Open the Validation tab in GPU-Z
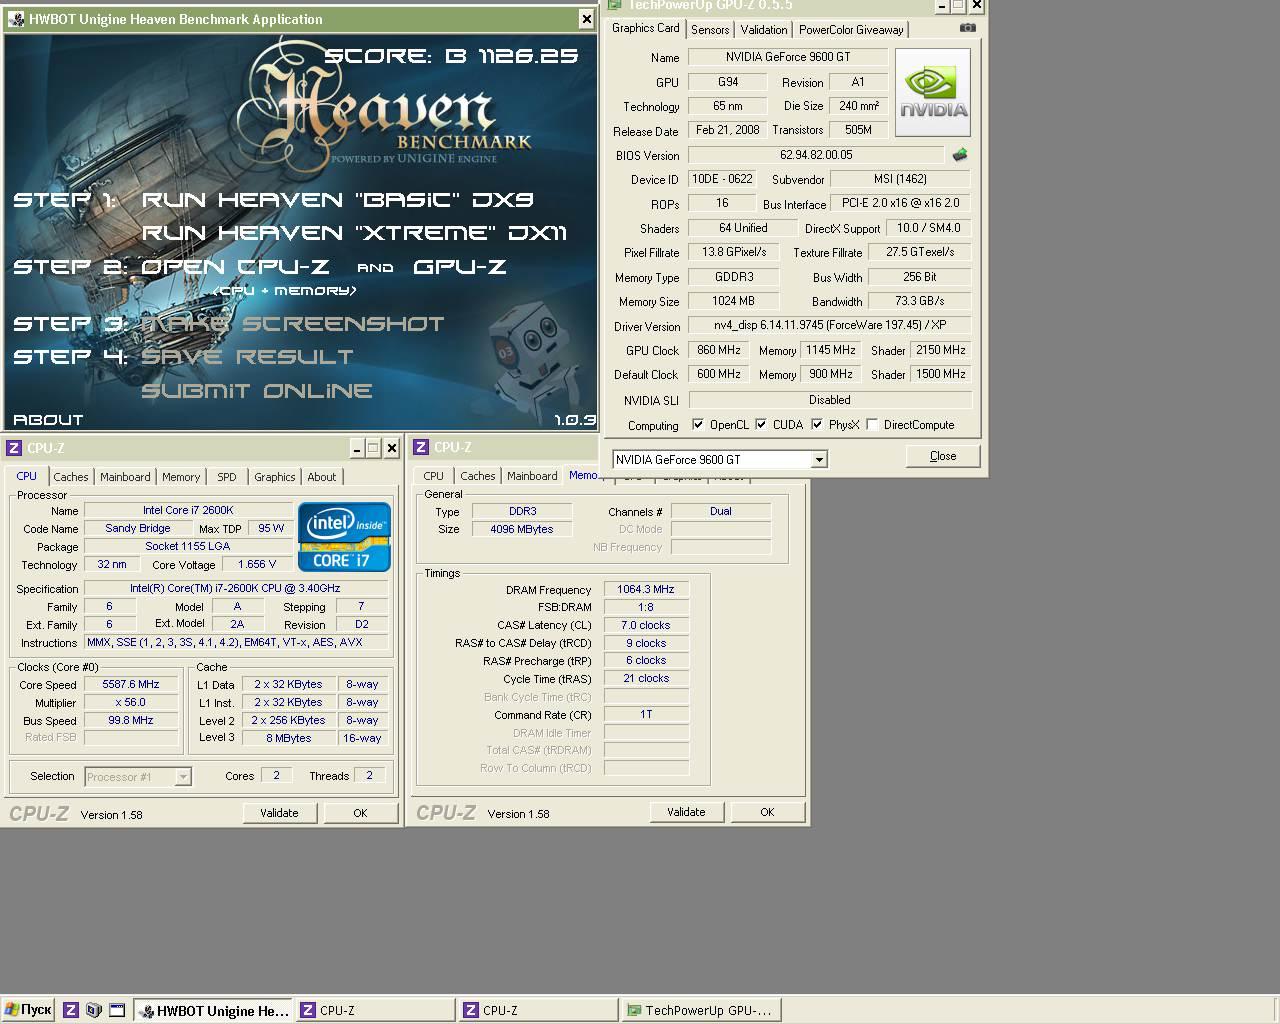Screen dimensions: 1280x1024 [x=764, y=30]
